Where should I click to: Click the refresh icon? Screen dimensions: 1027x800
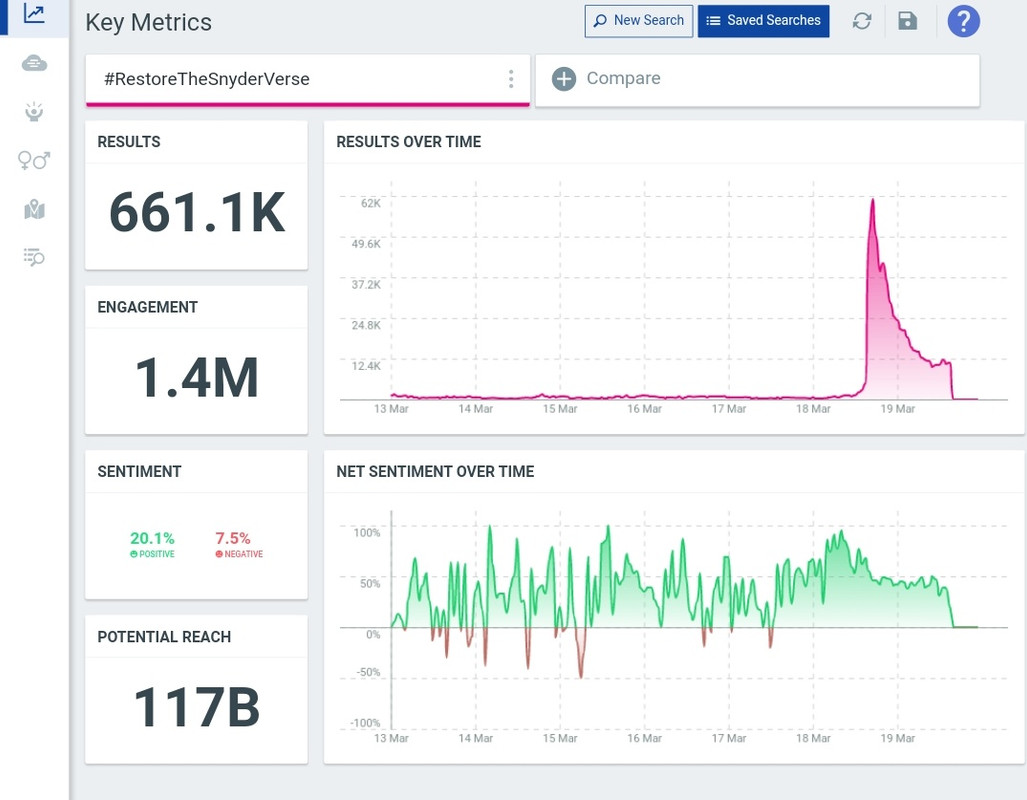[x=862, y=21]
